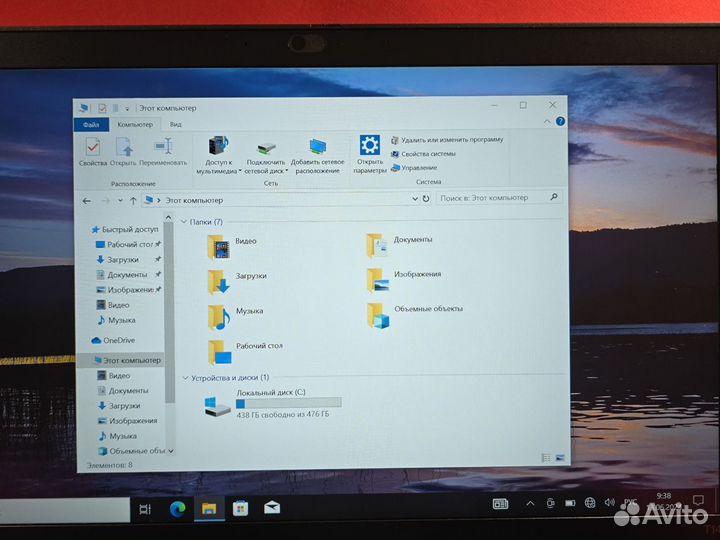Switch to large icons view
Viewport: 720px width, 540px height.
tap(560, 458)
